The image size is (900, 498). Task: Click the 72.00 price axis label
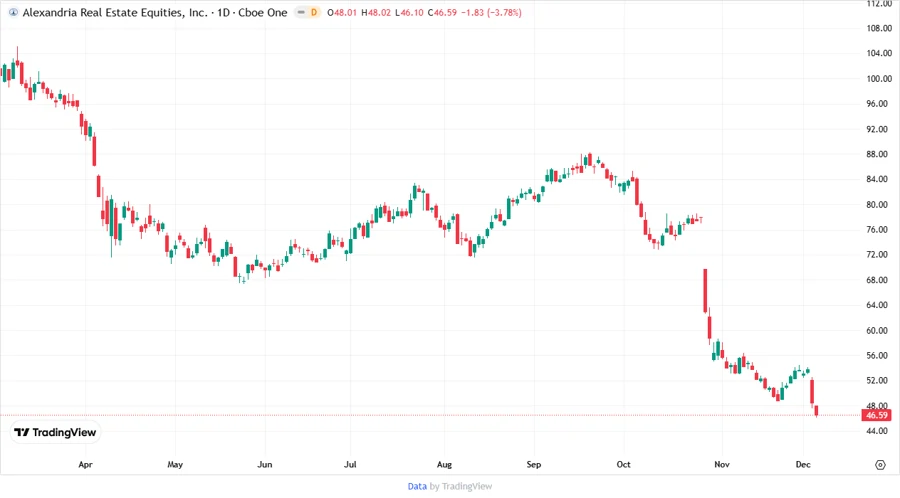point(877,255)
